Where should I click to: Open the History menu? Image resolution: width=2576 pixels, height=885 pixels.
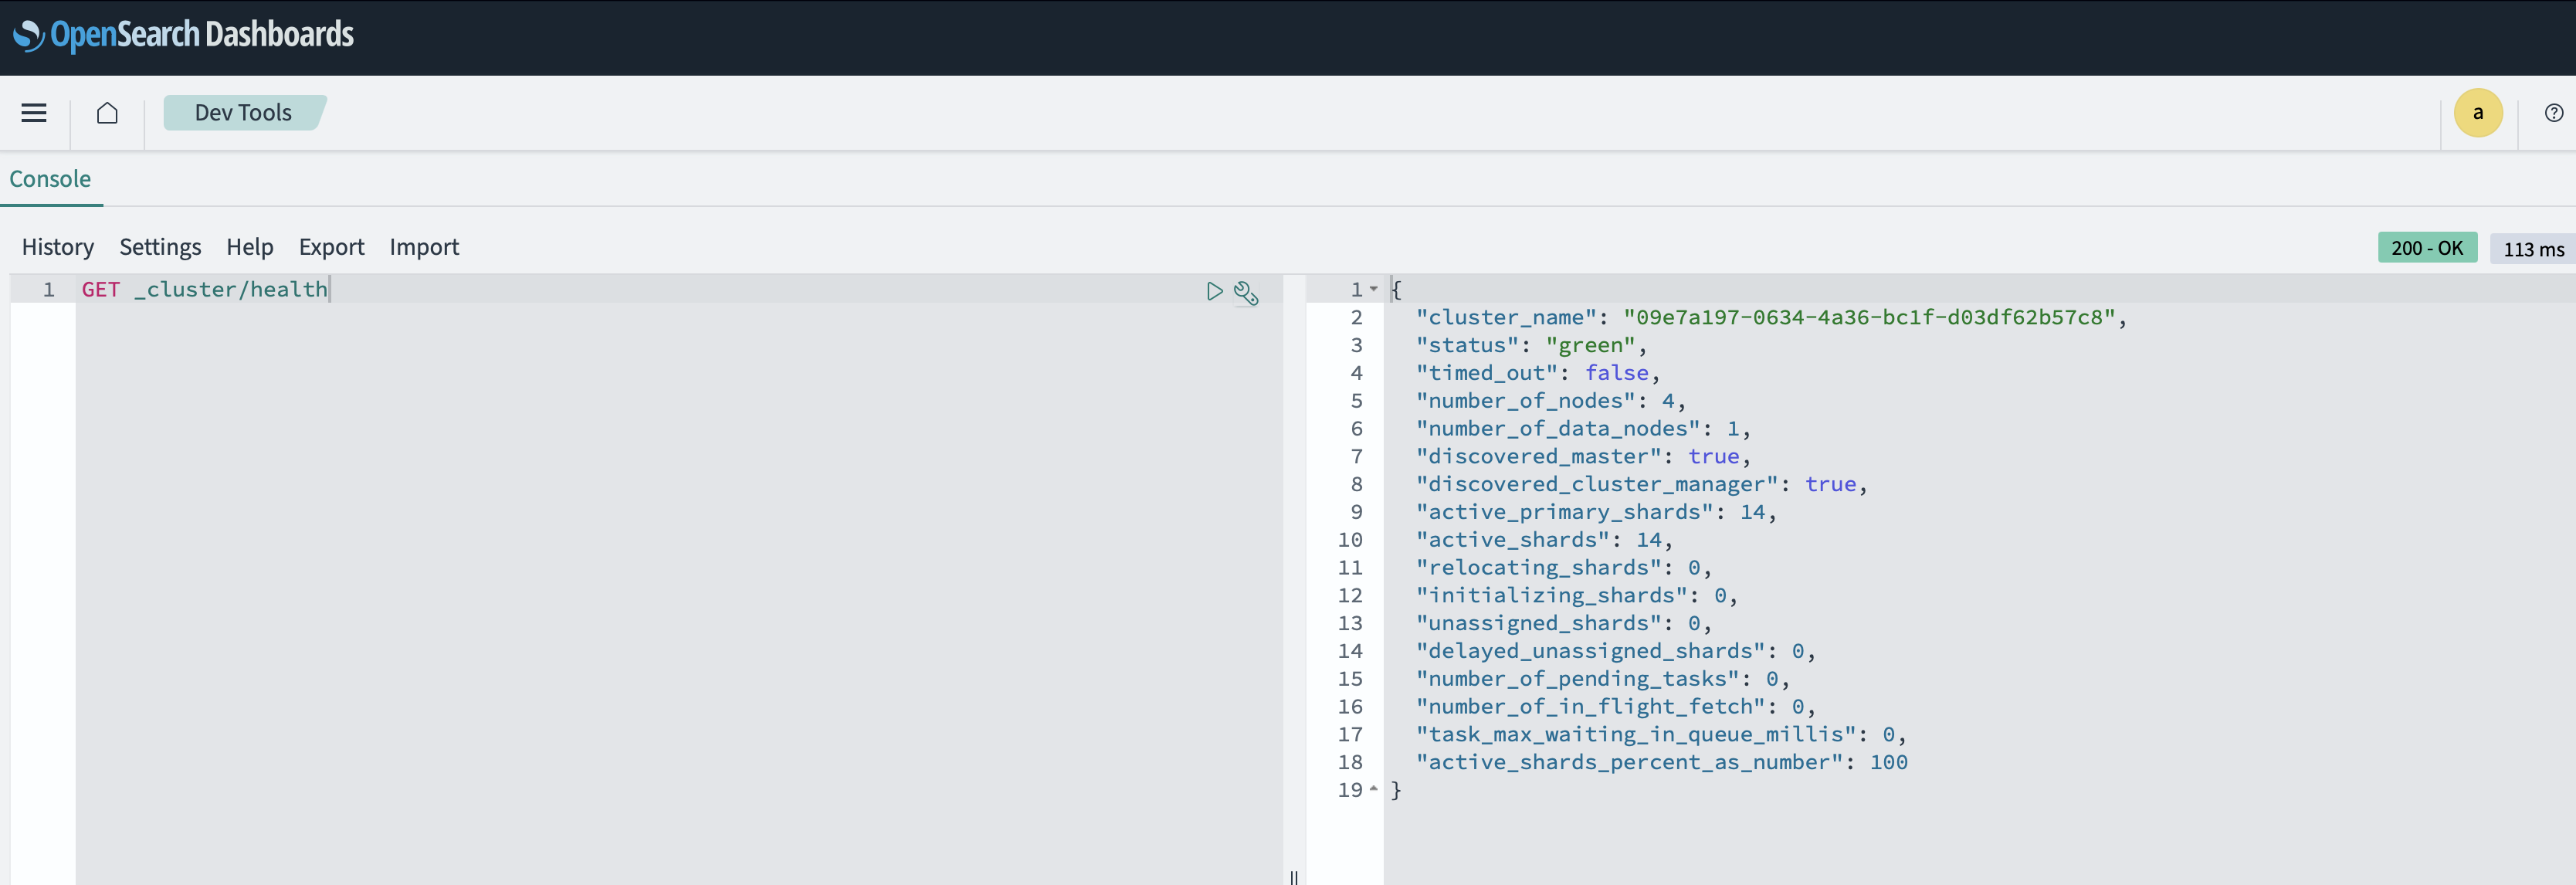click(57, 247)
